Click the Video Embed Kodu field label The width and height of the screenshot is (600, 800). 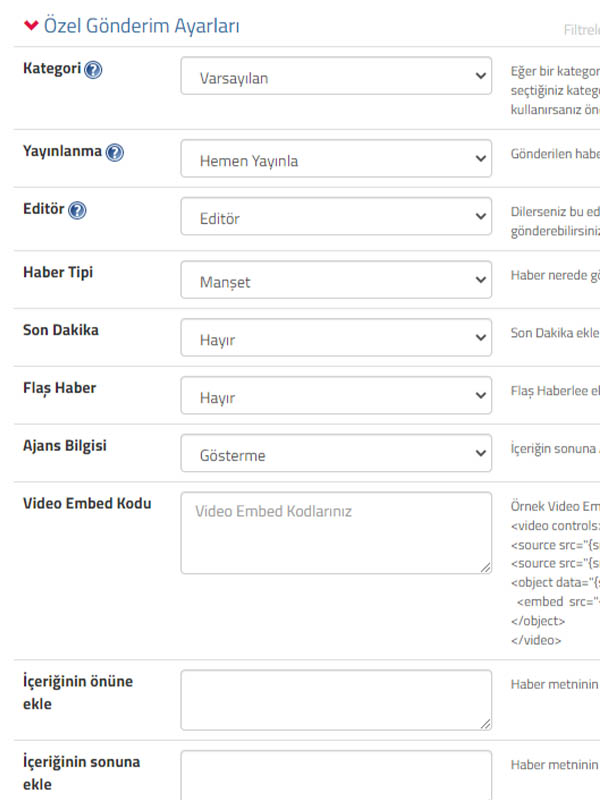tap(87, 503)
